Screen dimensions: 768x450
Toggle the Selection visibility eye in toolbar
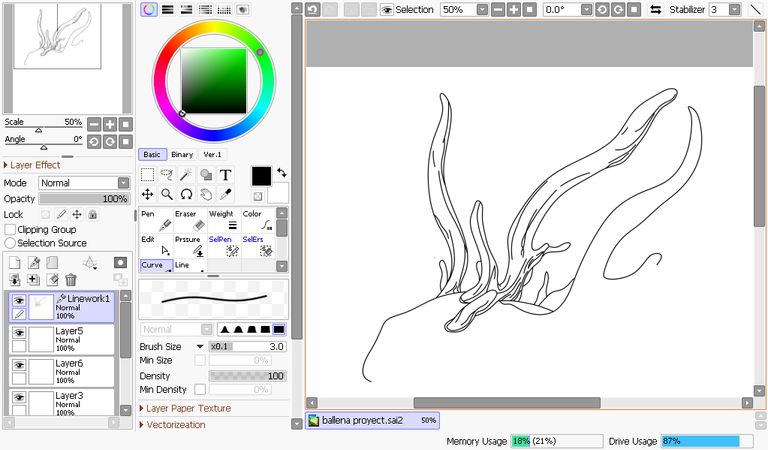click(x=387, y=9)
